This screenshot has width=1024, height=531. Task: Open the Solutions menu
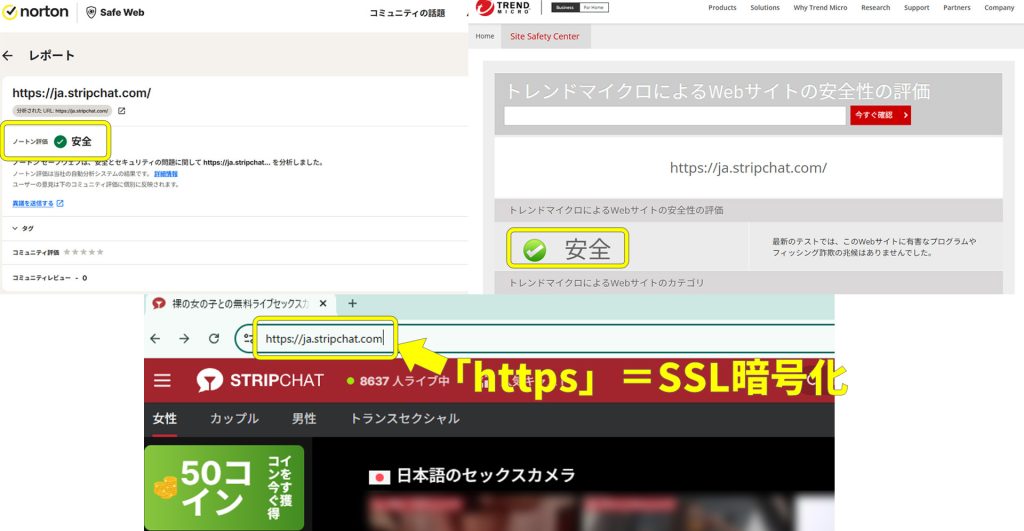click(765, 8)
